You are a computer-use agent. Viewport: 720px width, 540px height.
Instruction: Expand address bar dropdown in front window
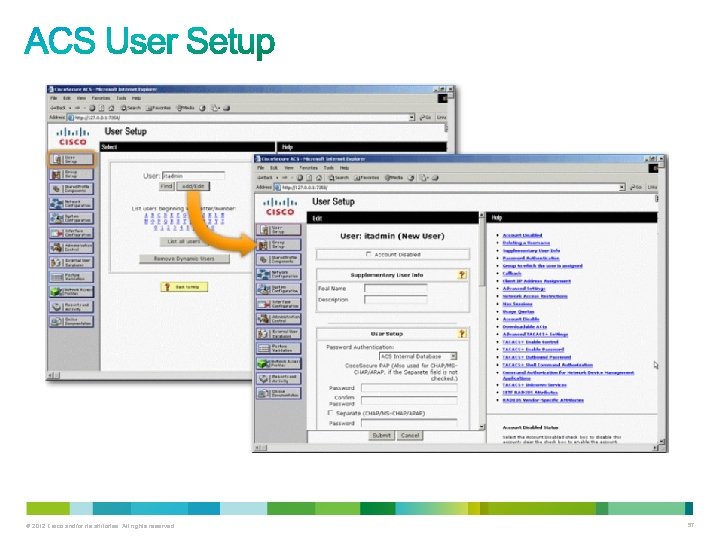pos(622,187)
